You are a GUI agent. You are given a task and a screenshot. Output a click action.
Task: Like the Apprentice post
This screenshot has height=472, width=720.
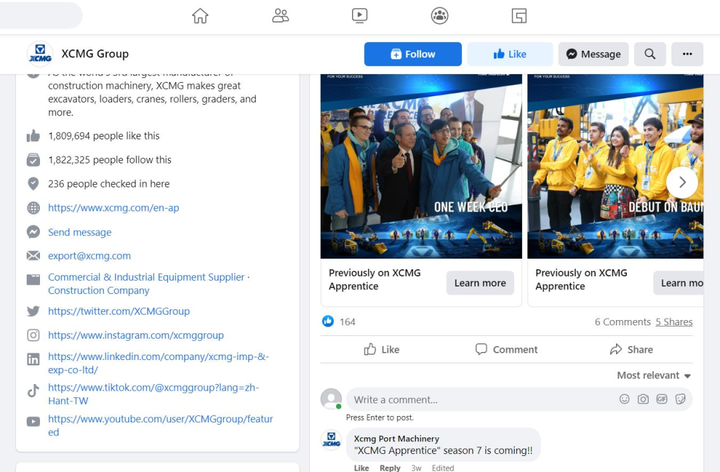382,349
